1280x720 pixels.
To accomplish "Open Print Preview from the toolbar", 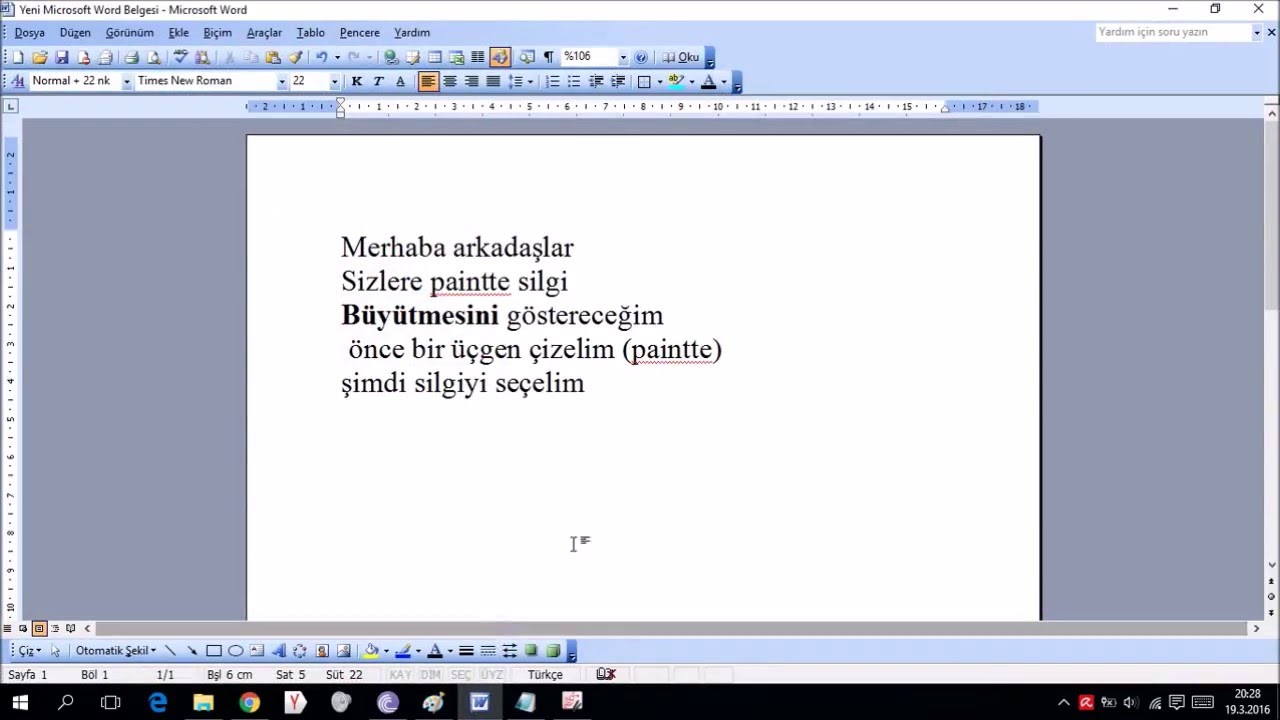I will (x=153, y=57).
